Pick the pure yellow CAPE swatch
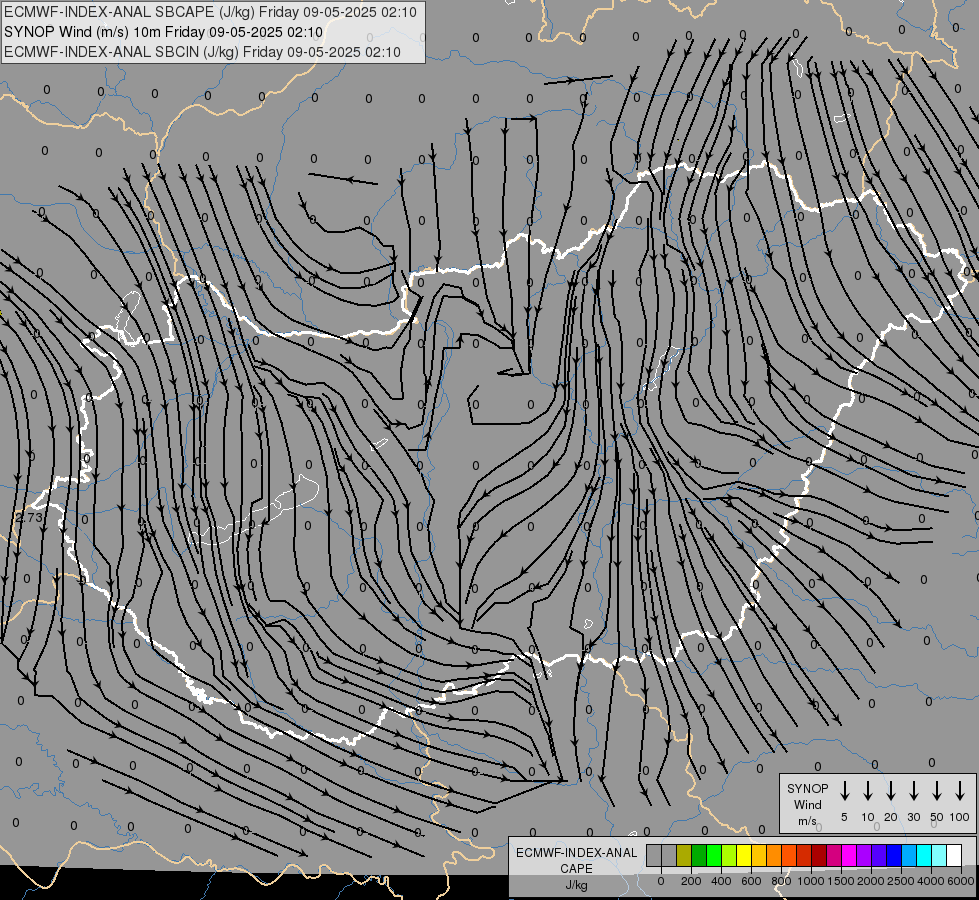The height and width of the screenshot is (900, 979). (x=744, y=856)
